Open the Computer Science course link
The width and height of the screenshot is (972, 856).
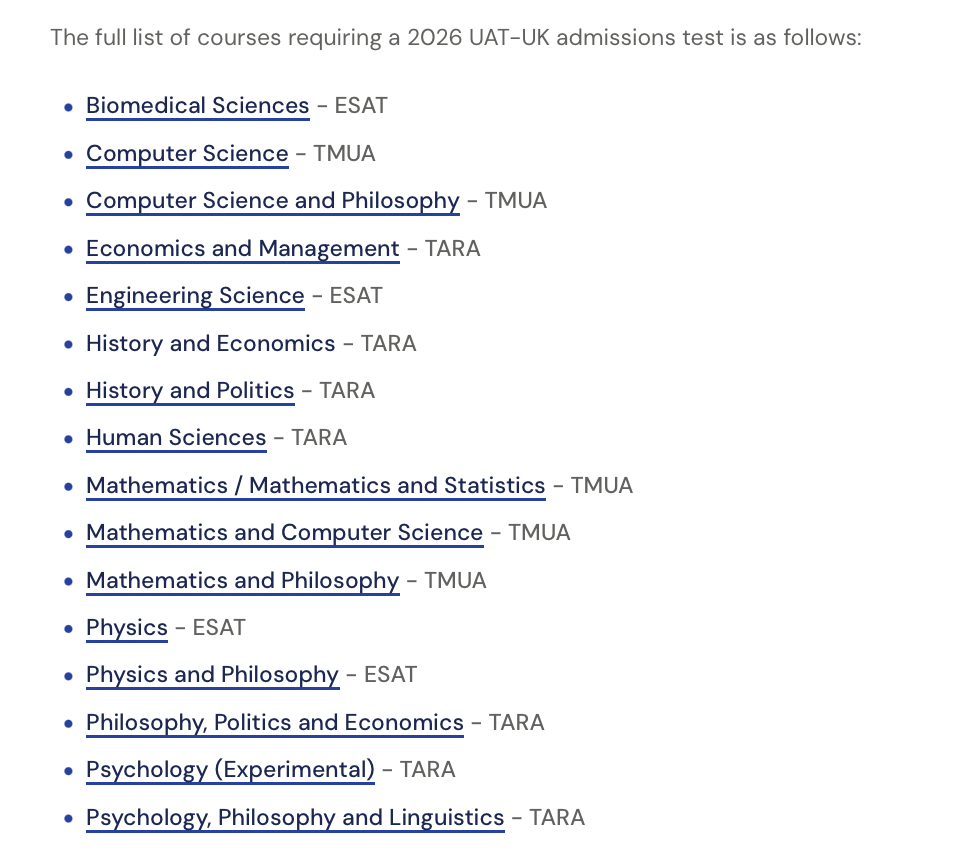(187, 154)
